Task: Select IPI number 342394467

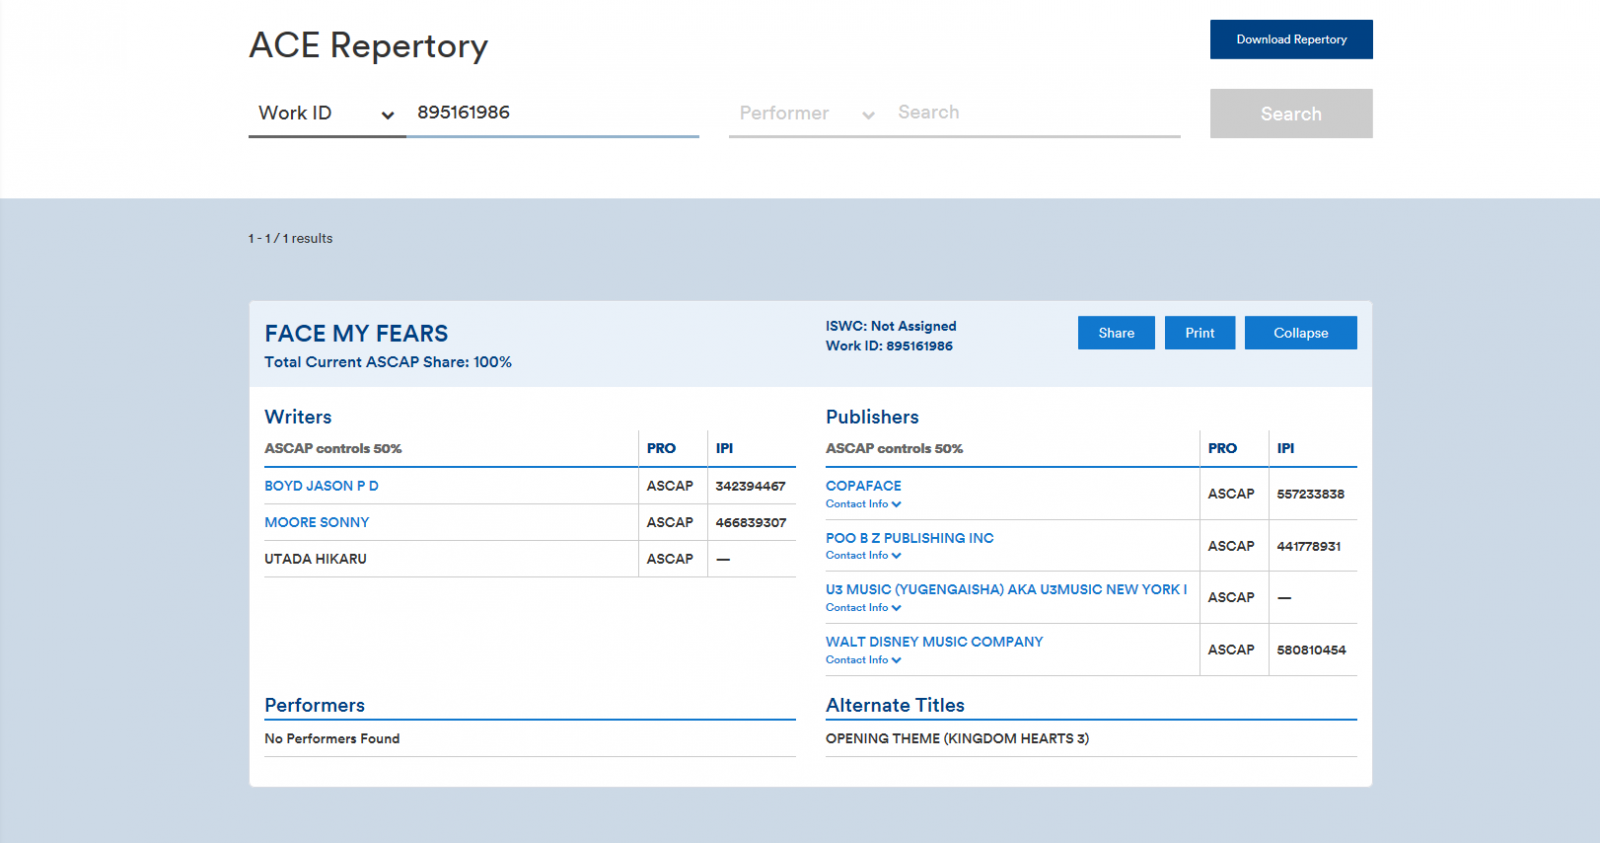Action: pos(750,486)
